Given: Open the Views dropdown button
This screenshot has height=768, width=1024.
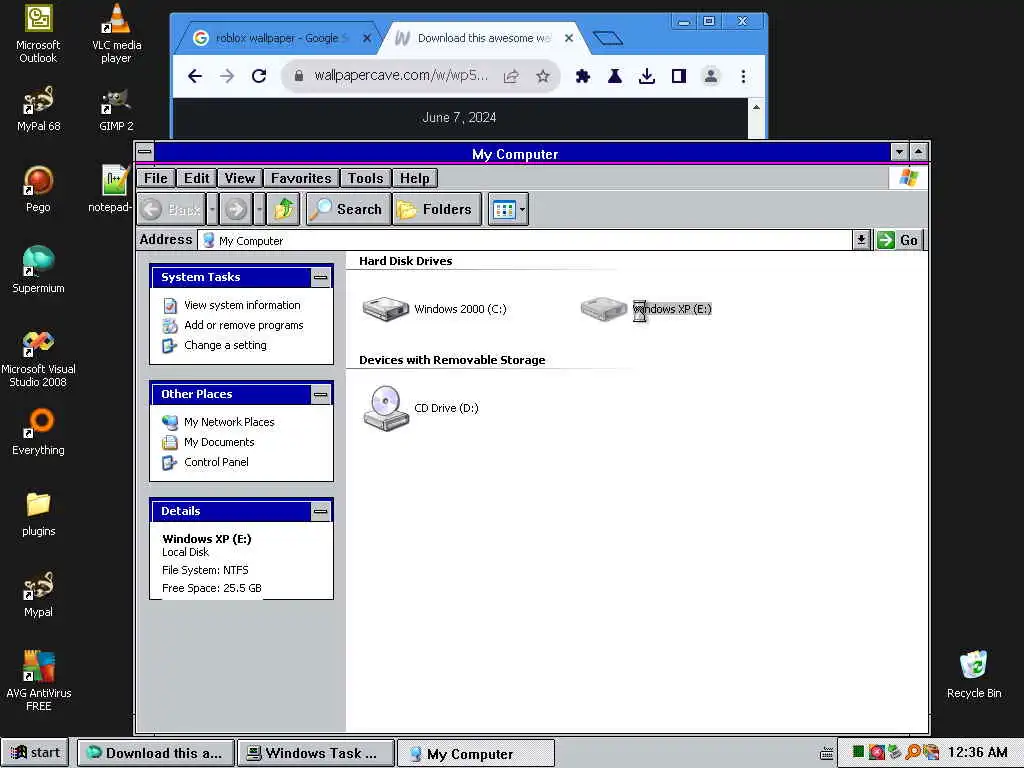Looking at the screenshot, I should point(508,209).
